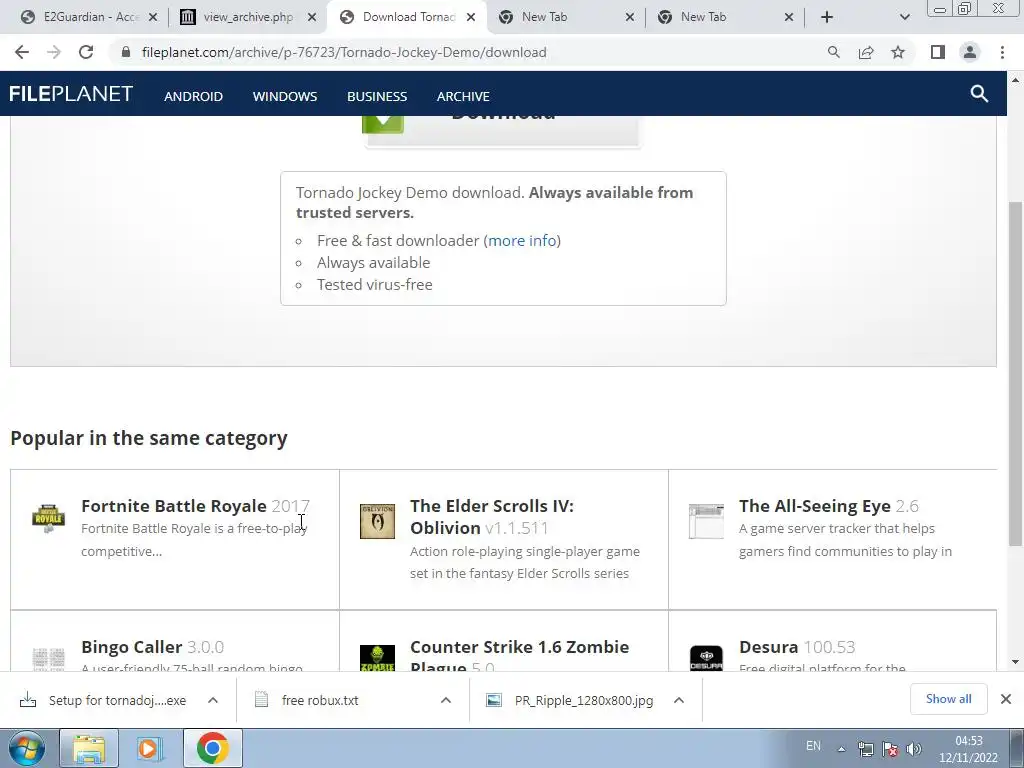
Task: Click the Zombie Plague thumbnail
Action: click(x=377, y=658)
